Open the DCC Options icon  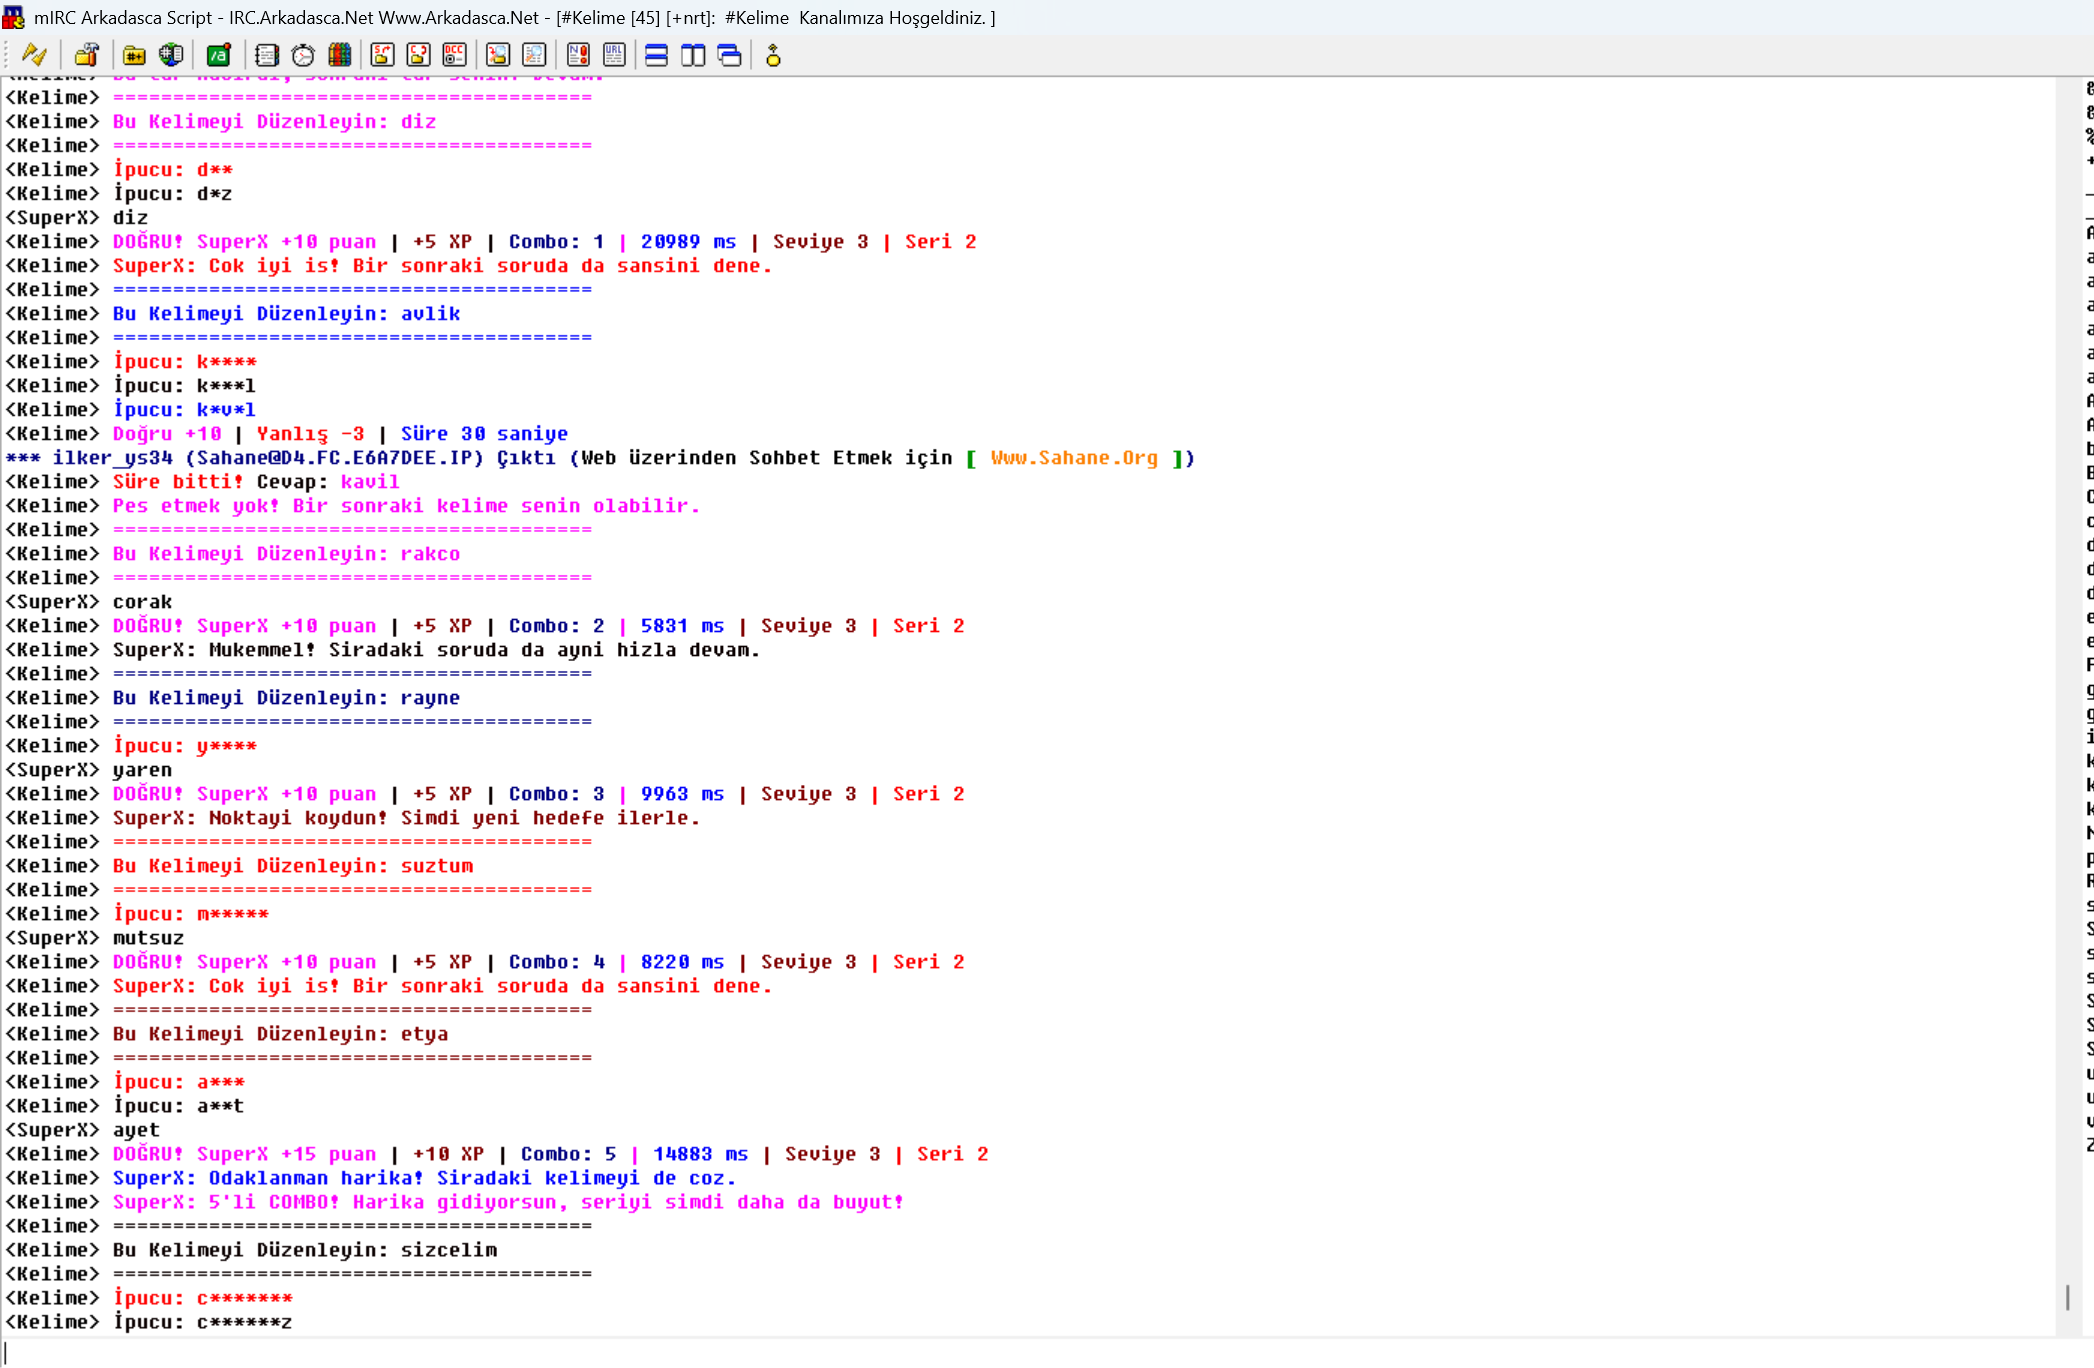click(x=455, y=55)
